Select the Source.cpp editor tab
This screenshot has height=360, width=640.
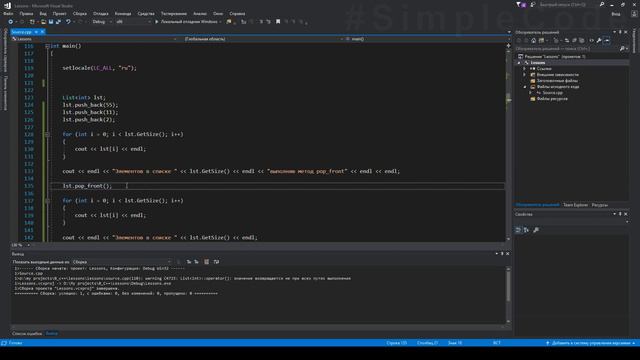[21, 32]
